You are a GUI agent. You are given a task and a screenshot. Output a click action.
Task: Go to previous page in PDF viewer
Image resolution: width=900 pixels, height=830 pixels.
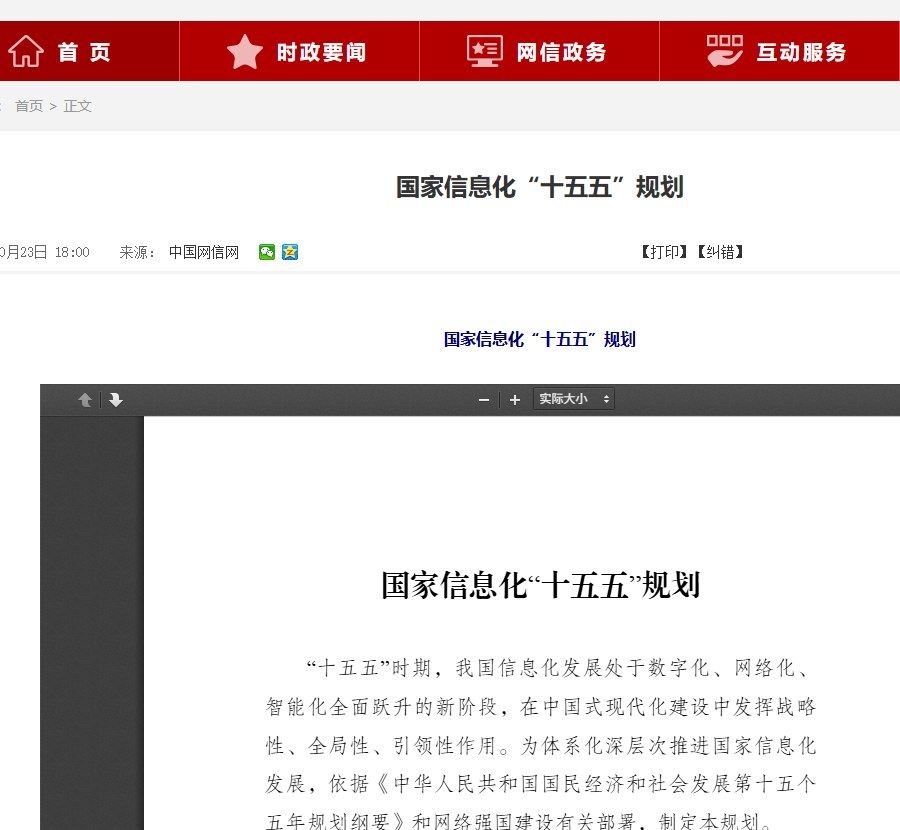(85, 400)
